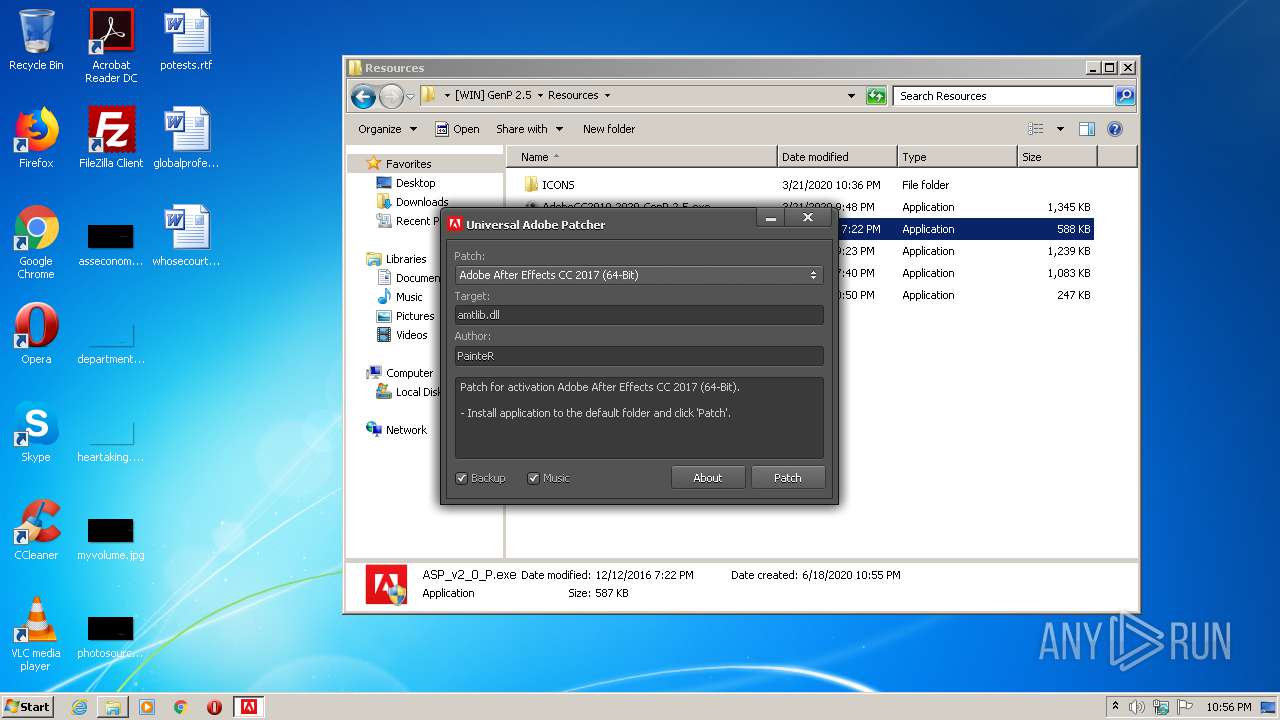Launch the VLC media player desktop shortcut
This screenshot has height=720, width=1280.
[x=36, y=634]
